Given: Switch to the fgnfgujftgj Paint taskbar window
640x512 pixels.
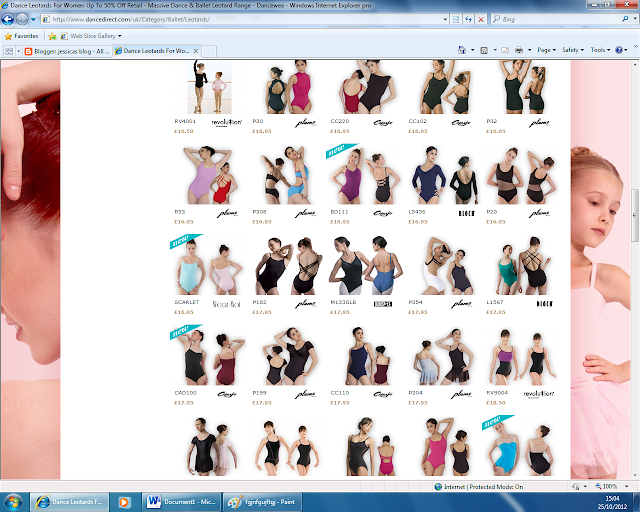Looking at the screenshot, I should [x=262, y=502].
